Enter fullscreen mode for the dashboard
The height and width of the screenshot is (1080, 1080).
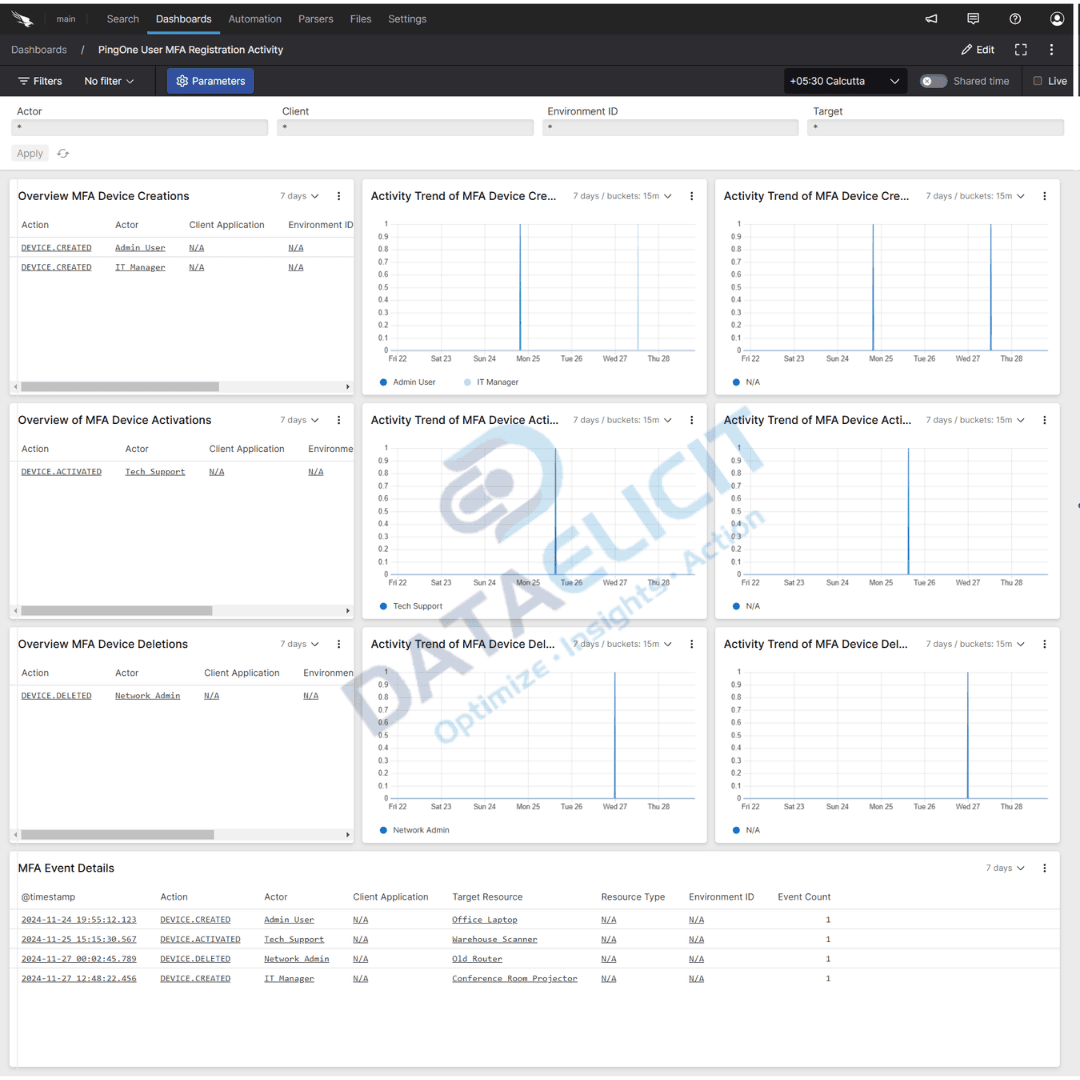tap(1020, 49)
